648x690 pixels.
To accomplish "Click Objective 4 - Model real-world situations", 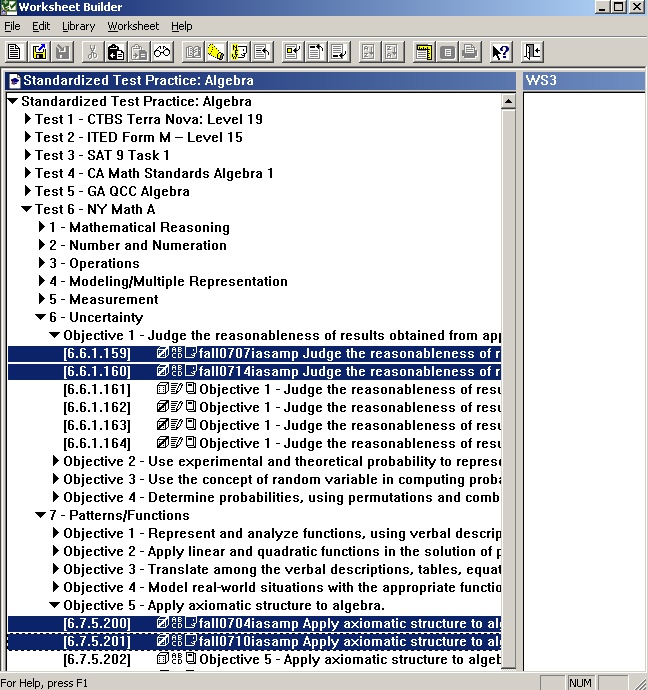I will point(282,587).
